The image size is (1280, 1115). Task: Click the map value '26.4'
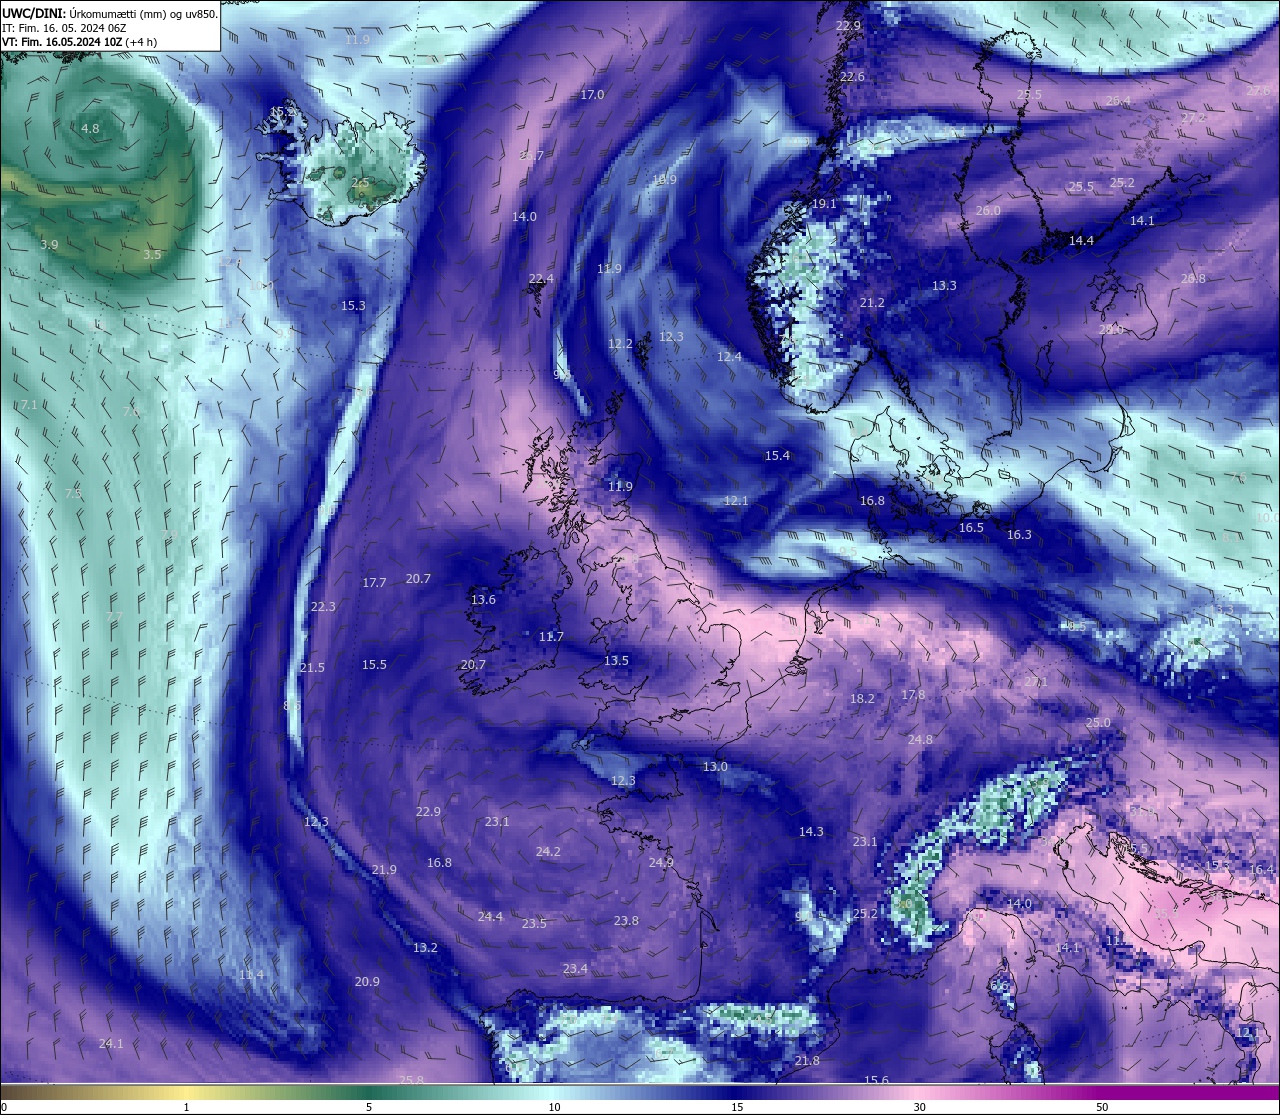click(1118, 100)
